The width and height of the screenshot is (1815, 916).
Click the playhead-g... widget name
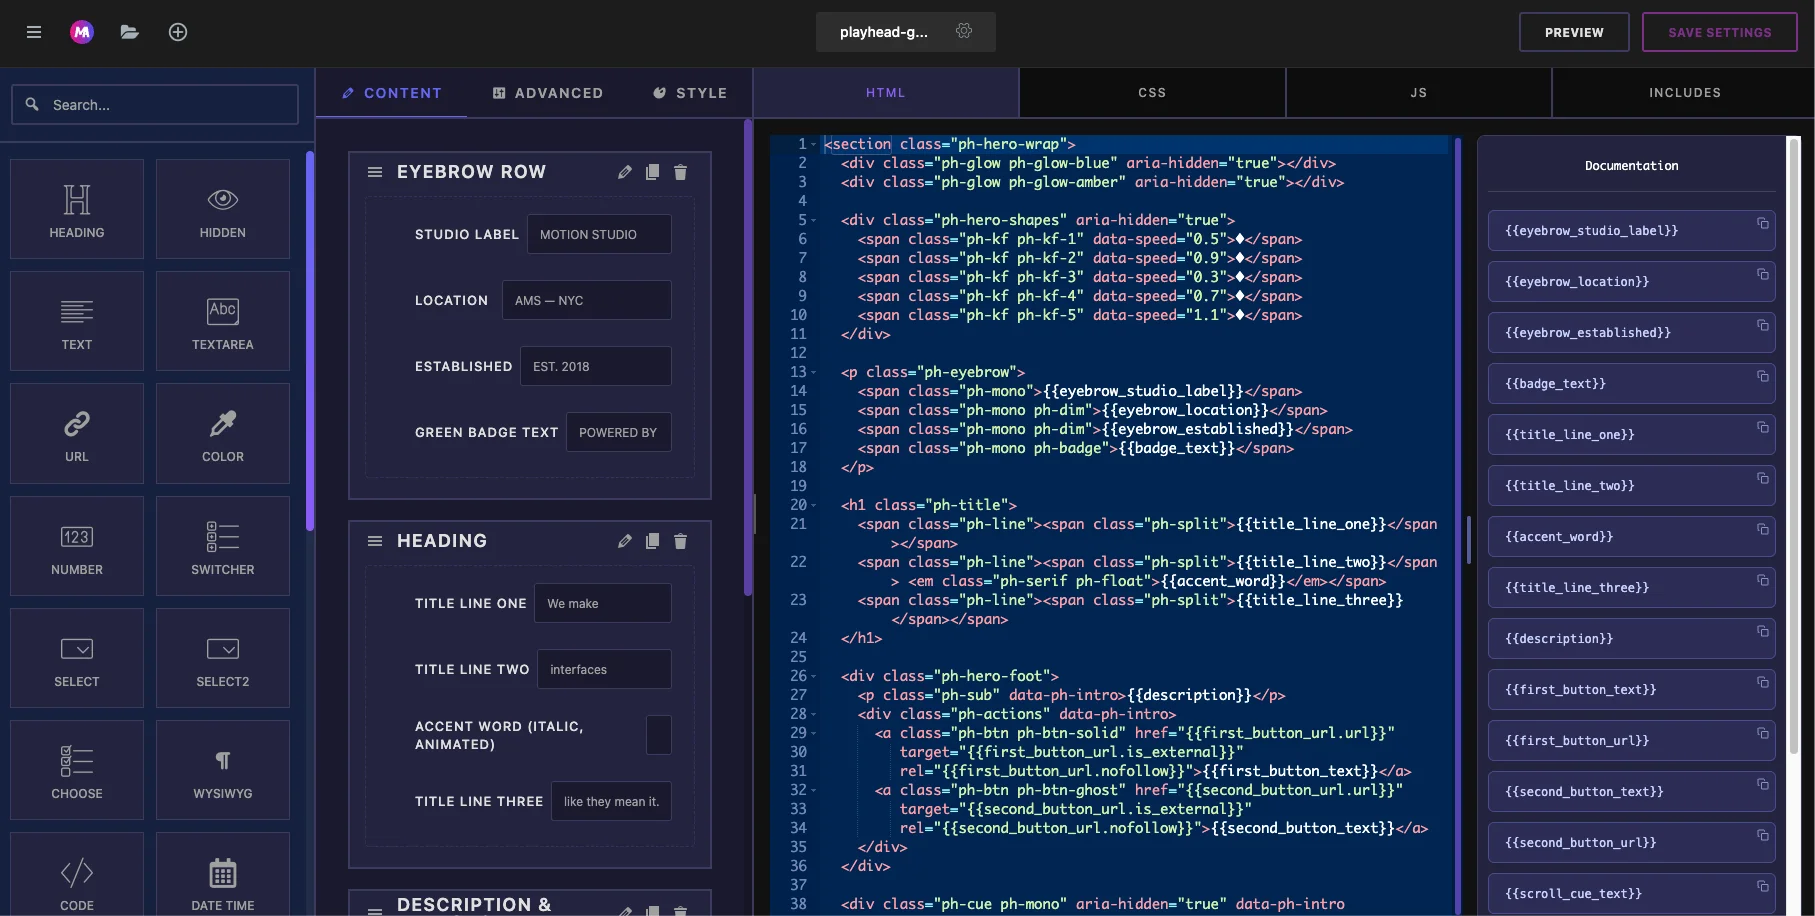(x=884, y=32)
